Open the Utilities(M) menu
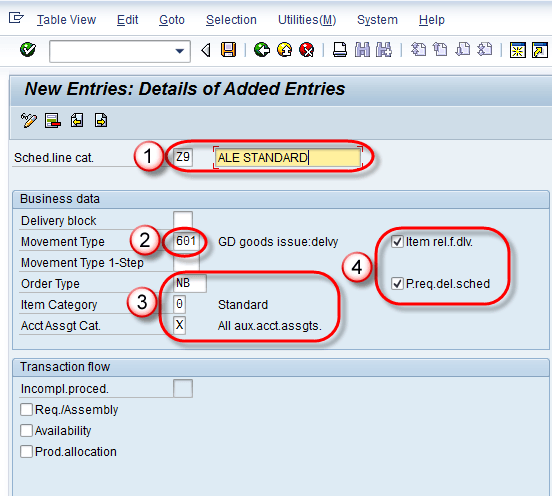The width and height of the screenshot is (552, 496). [x=307, y=20]
